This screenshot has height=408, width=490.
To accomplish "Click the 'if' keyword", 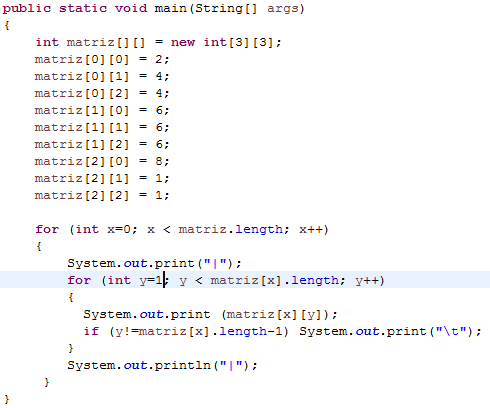I will coord(91,331).
